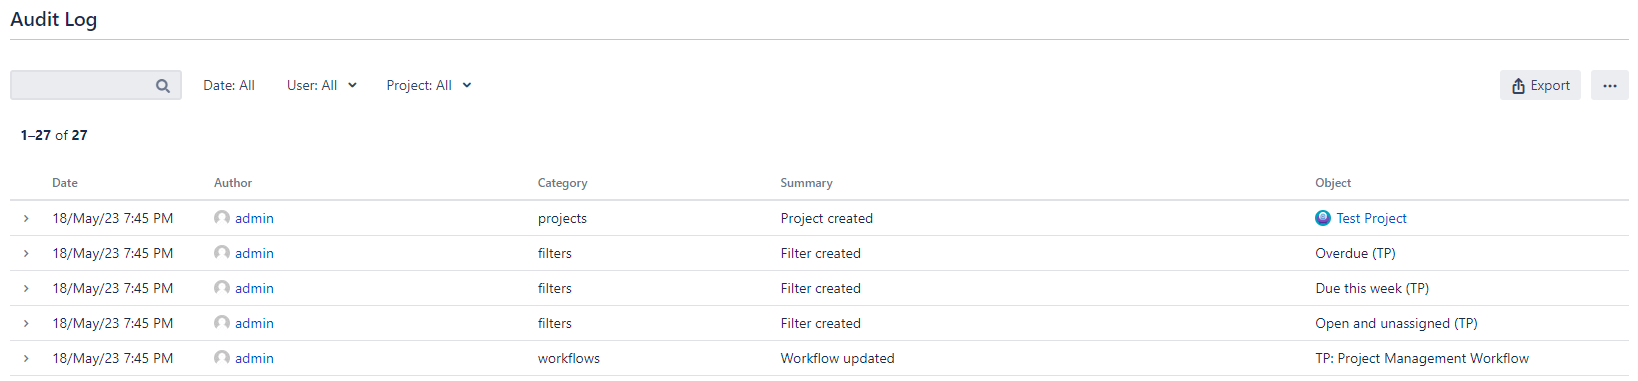Image resolution: width=1638 pixels, height=381 pixels.
Task: Click the search magnifier icon
Action: 163,86
